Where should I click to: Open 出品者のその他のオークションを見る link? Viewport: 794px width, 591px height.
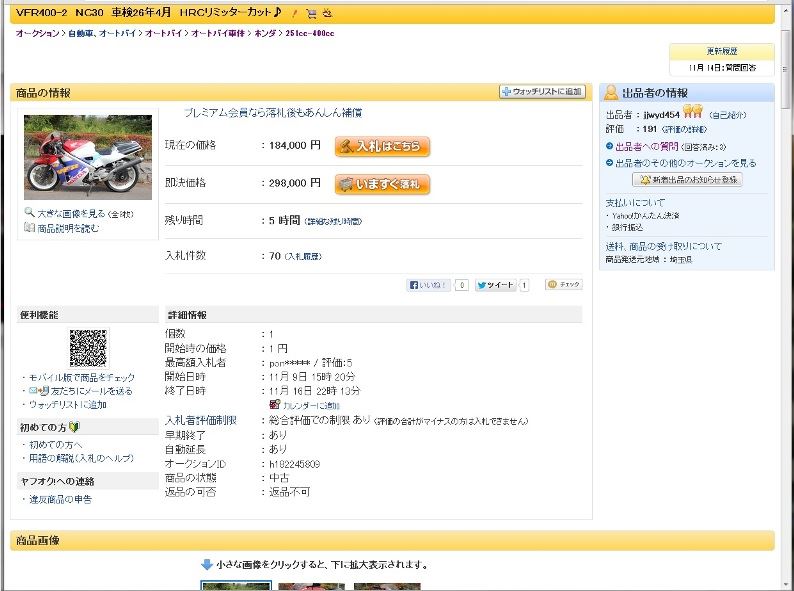pos(685,163)
